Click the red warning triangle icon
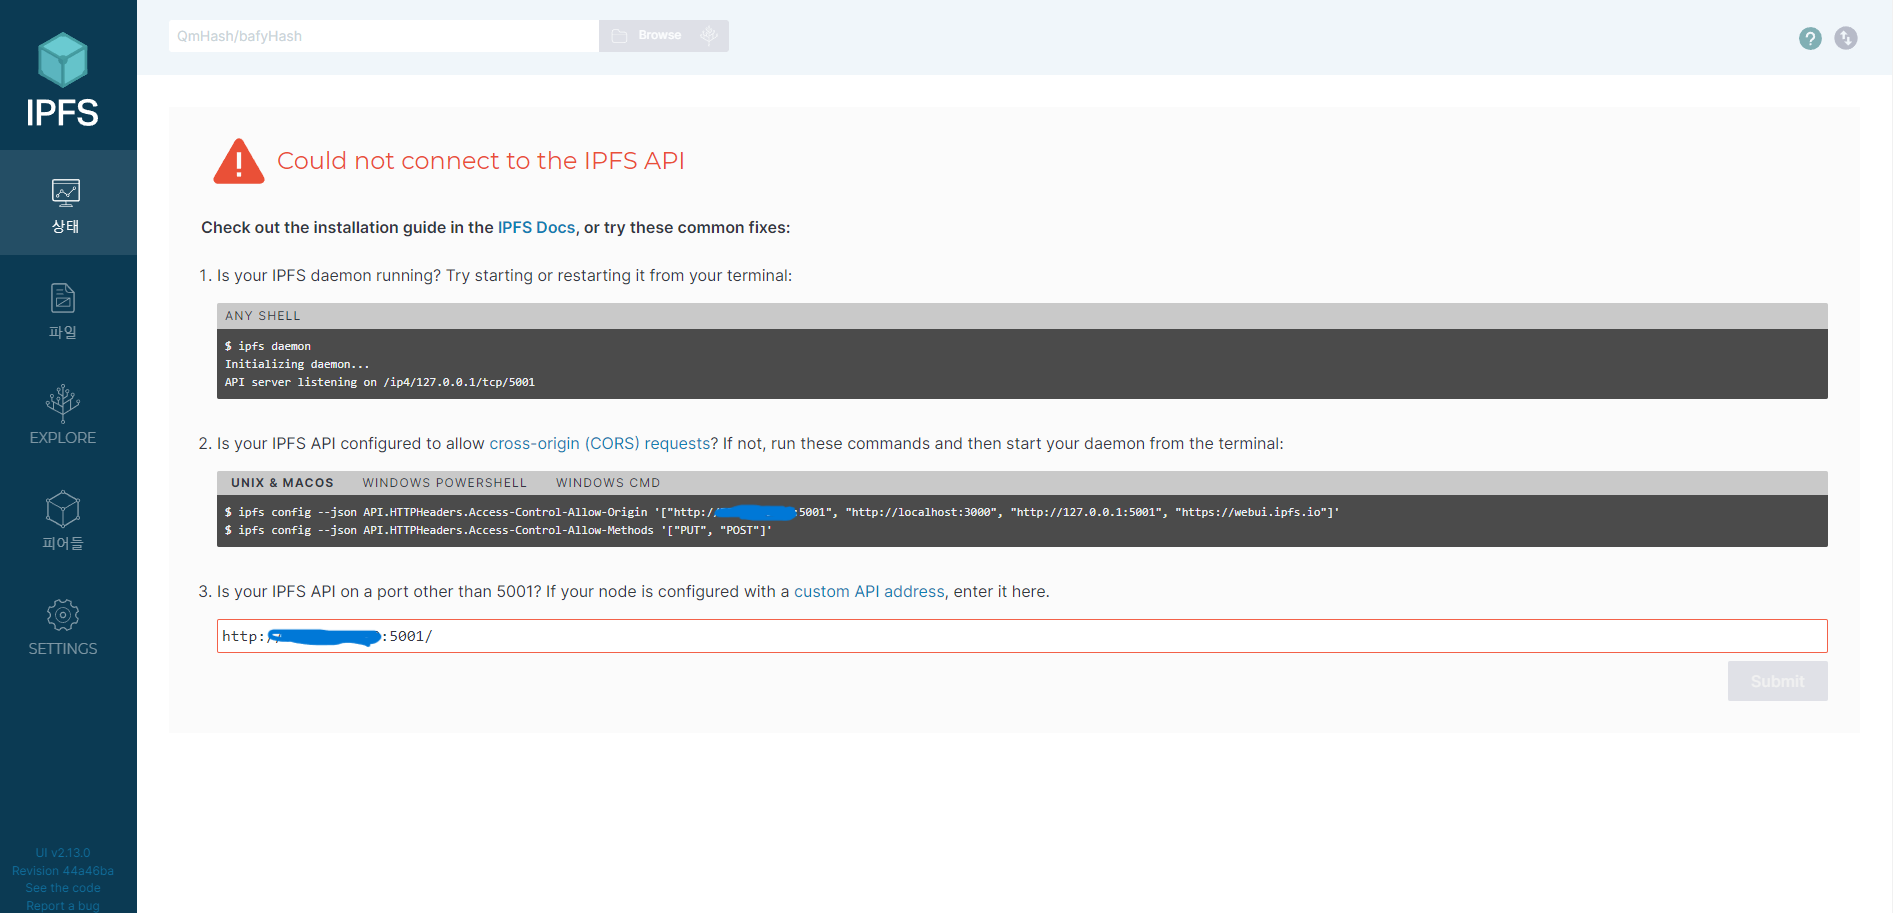 click(239, 161)
